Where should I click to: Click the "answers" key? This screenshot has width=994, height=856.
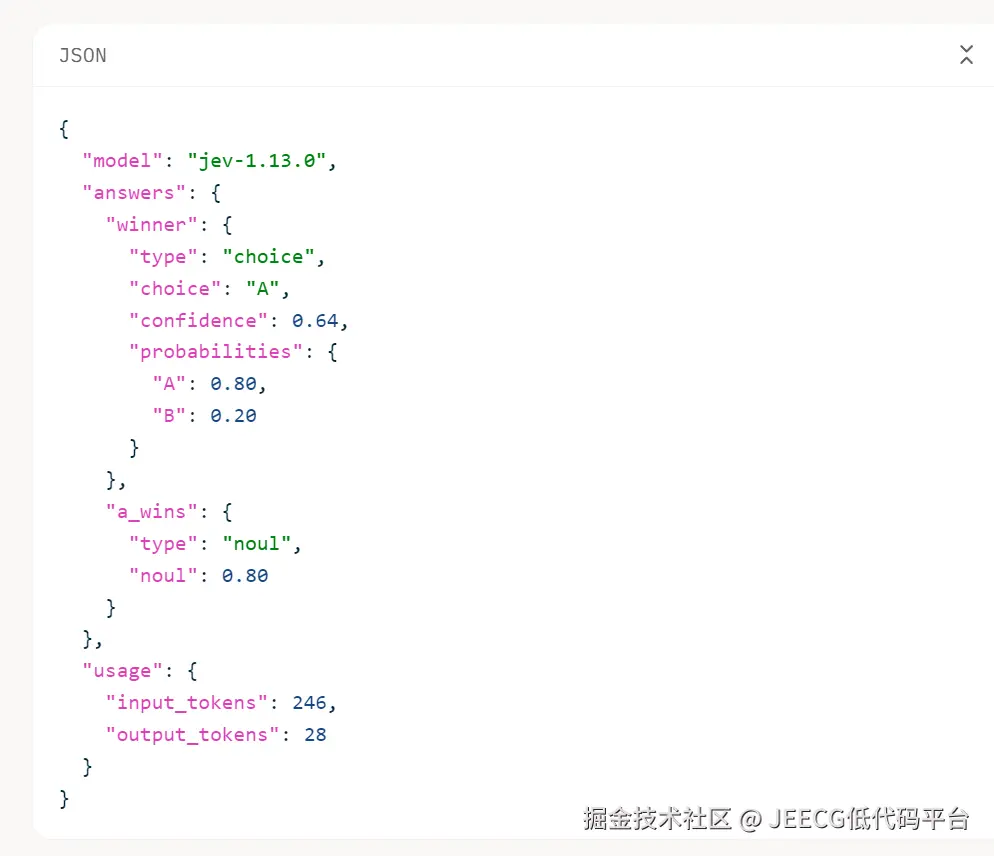(x=134, y=193)
